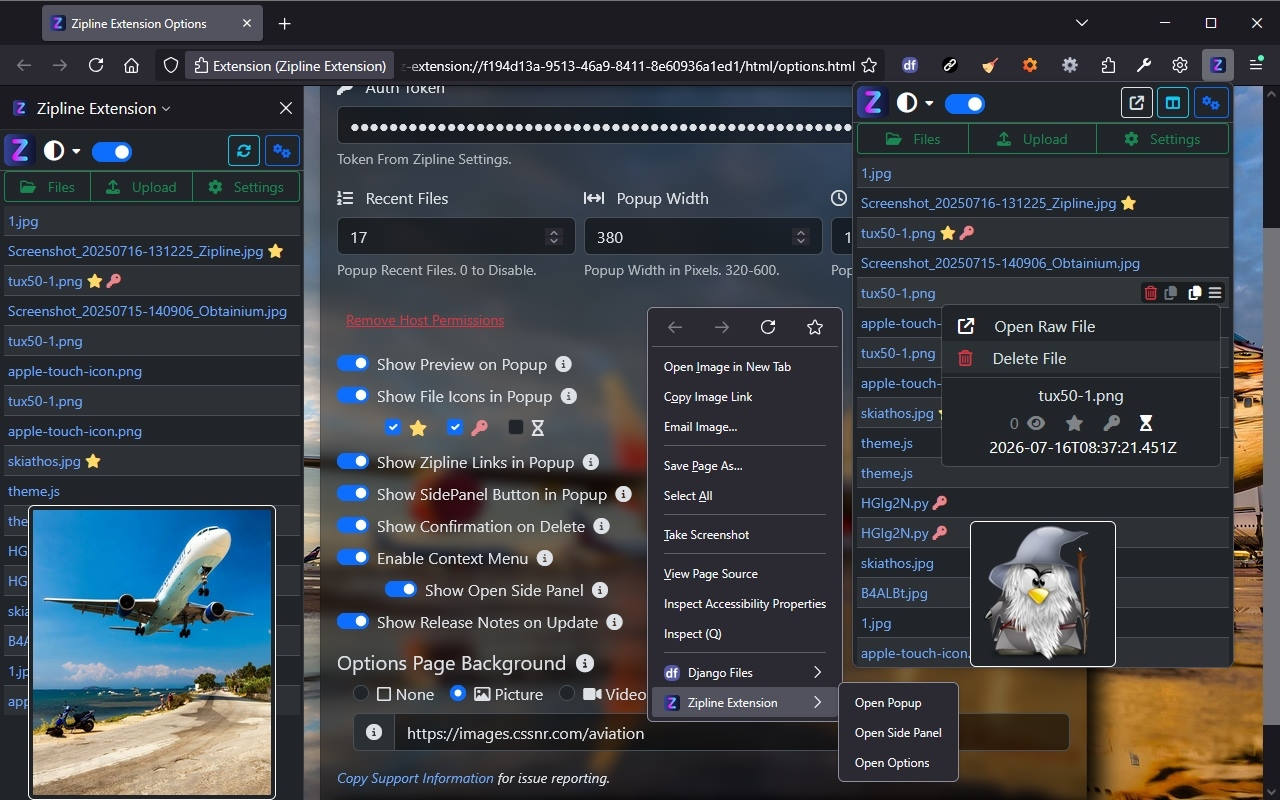1280x800 pixels.
Task: Click the broom extension icon in browser toolbar
Action: (x=990, y=65)
